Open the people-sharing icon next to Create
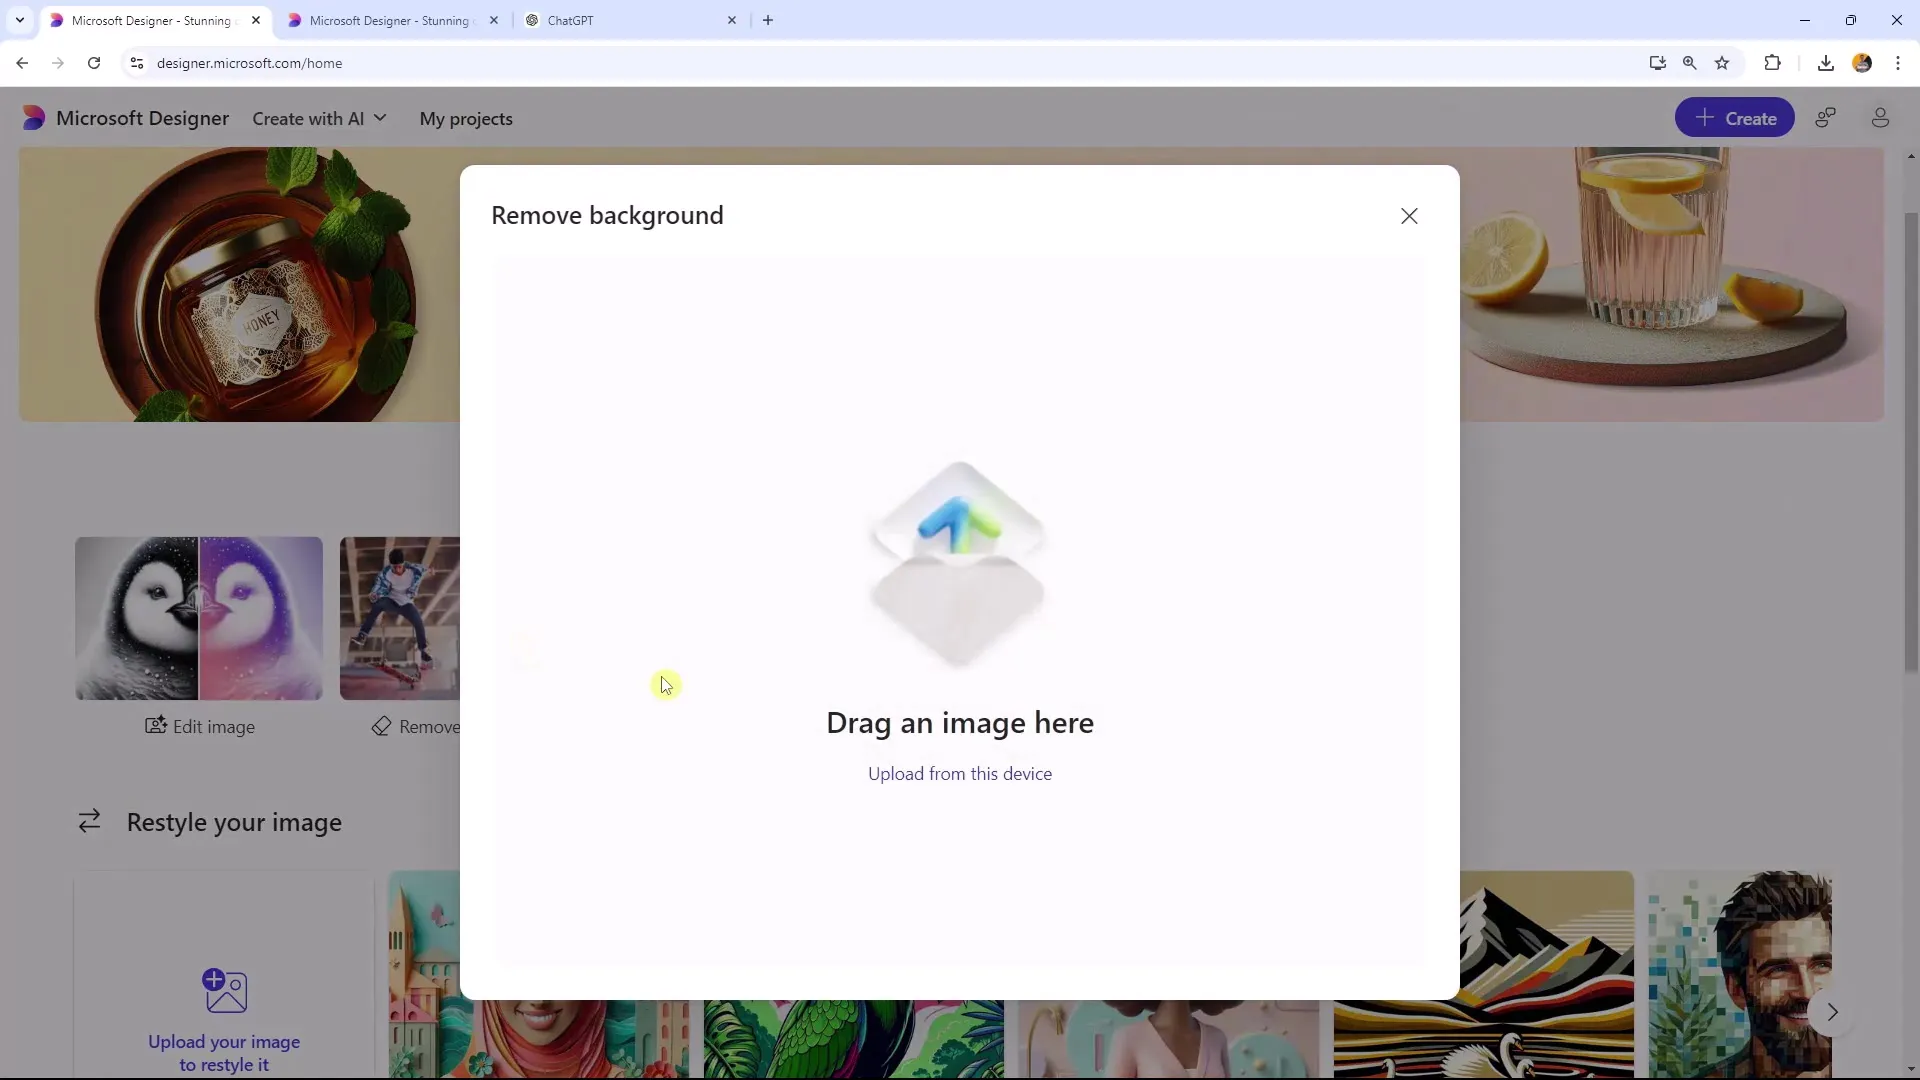Viewport: 1920px width, 1080px height. 1826,118
